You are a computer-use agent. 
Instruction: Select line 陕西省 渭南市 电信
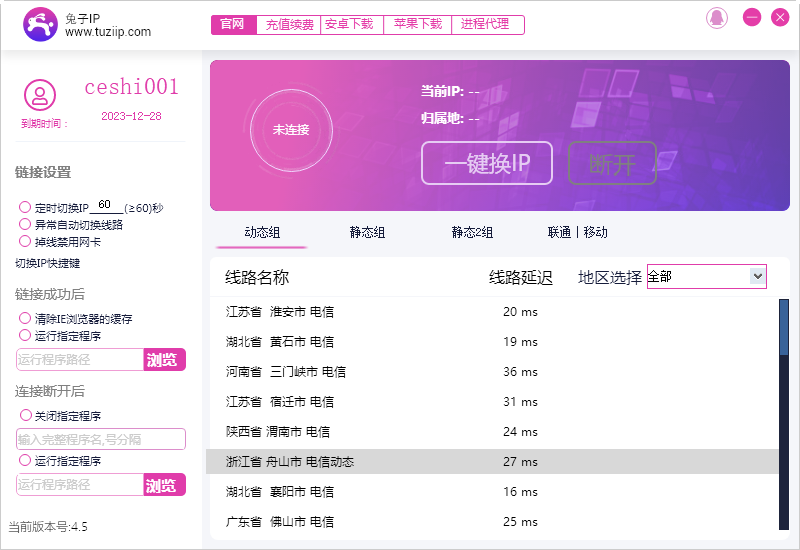click(x=492, y=432)
